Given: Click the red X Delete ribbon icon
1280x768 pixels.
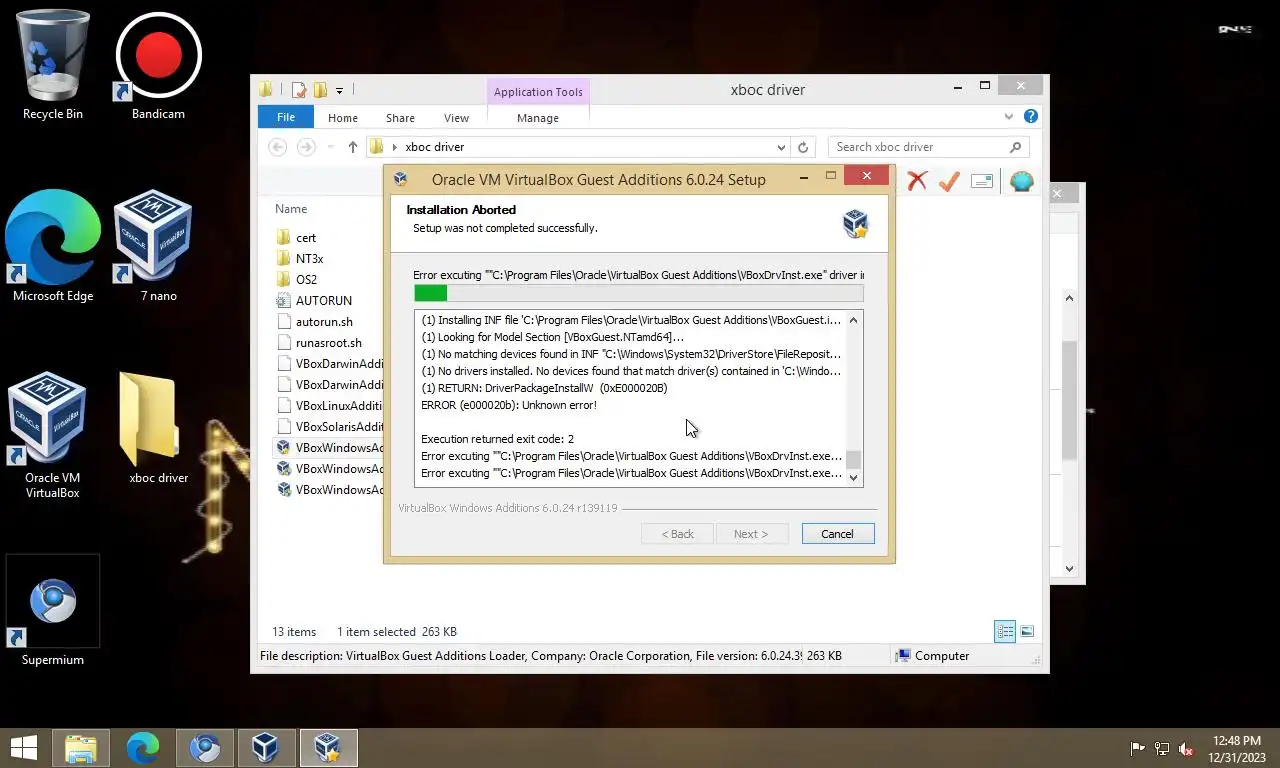Looking at the screenshot, I should [917, 181].
